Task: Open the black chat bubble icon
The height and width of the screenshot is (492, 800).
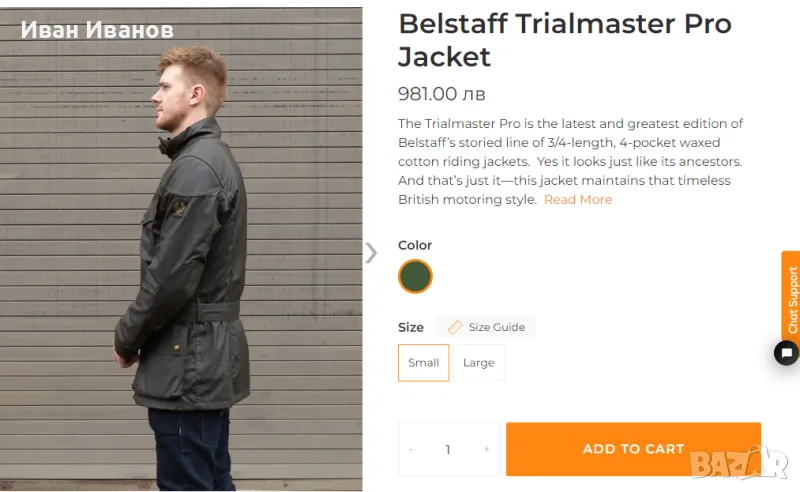Action: (787, 353)
